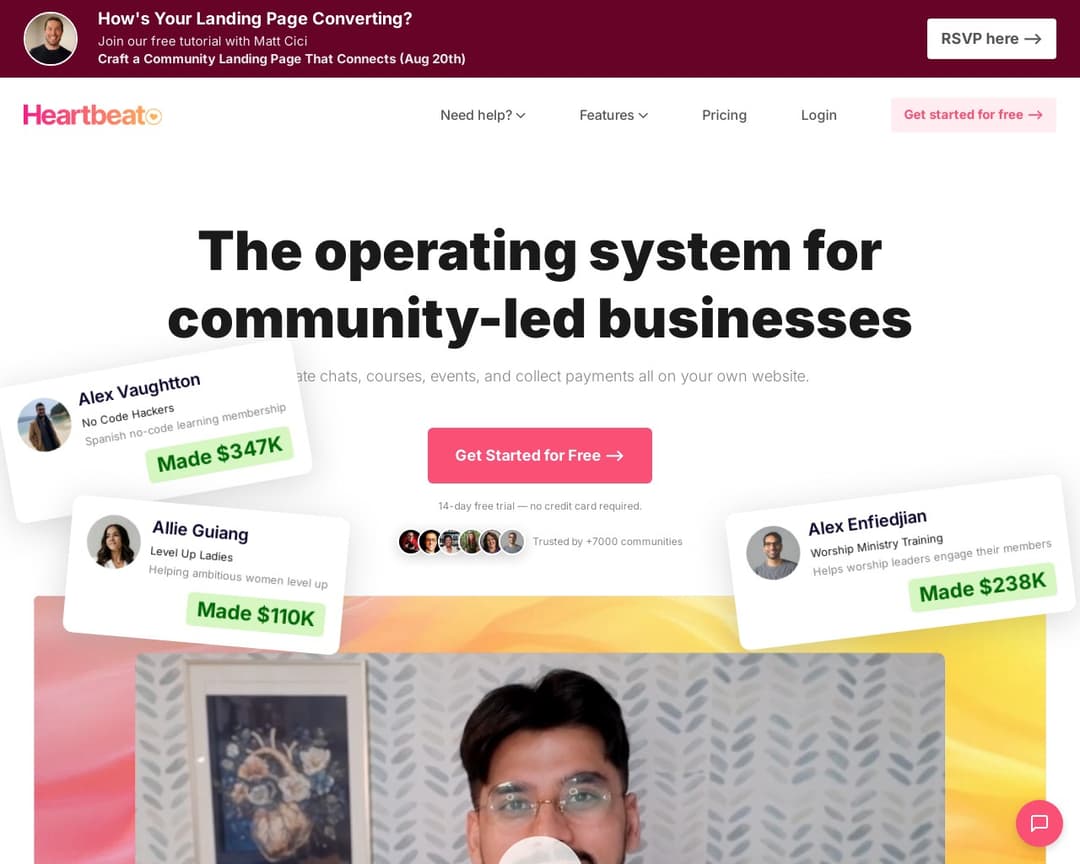Viewport: 1080px width, 864px height.
Task: Click Matt Cici's avatar in banner
Action: tap(50, 39)
